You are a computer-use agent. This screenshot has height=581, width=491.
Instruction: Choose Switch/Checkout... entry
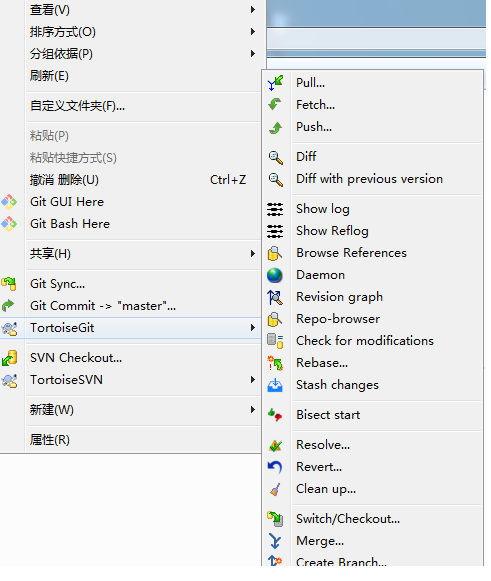point(373,519)
